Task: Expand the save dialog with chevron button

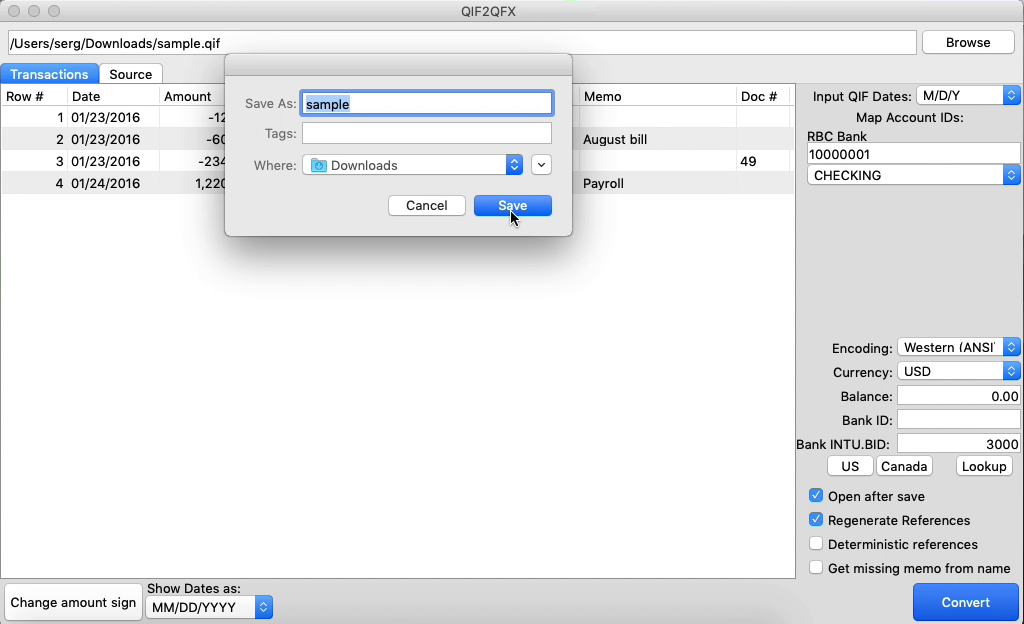Action: point(541,165)
